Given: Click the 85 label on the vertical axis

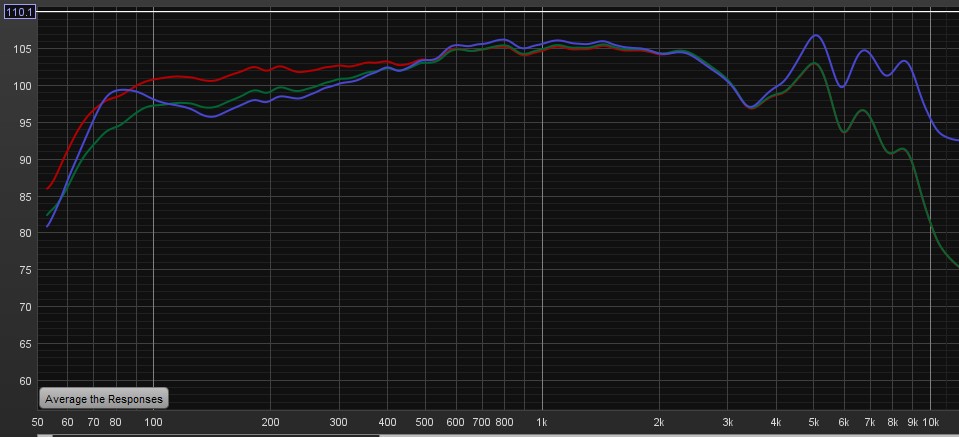Looking at the screenshot, I should [24, 197].
